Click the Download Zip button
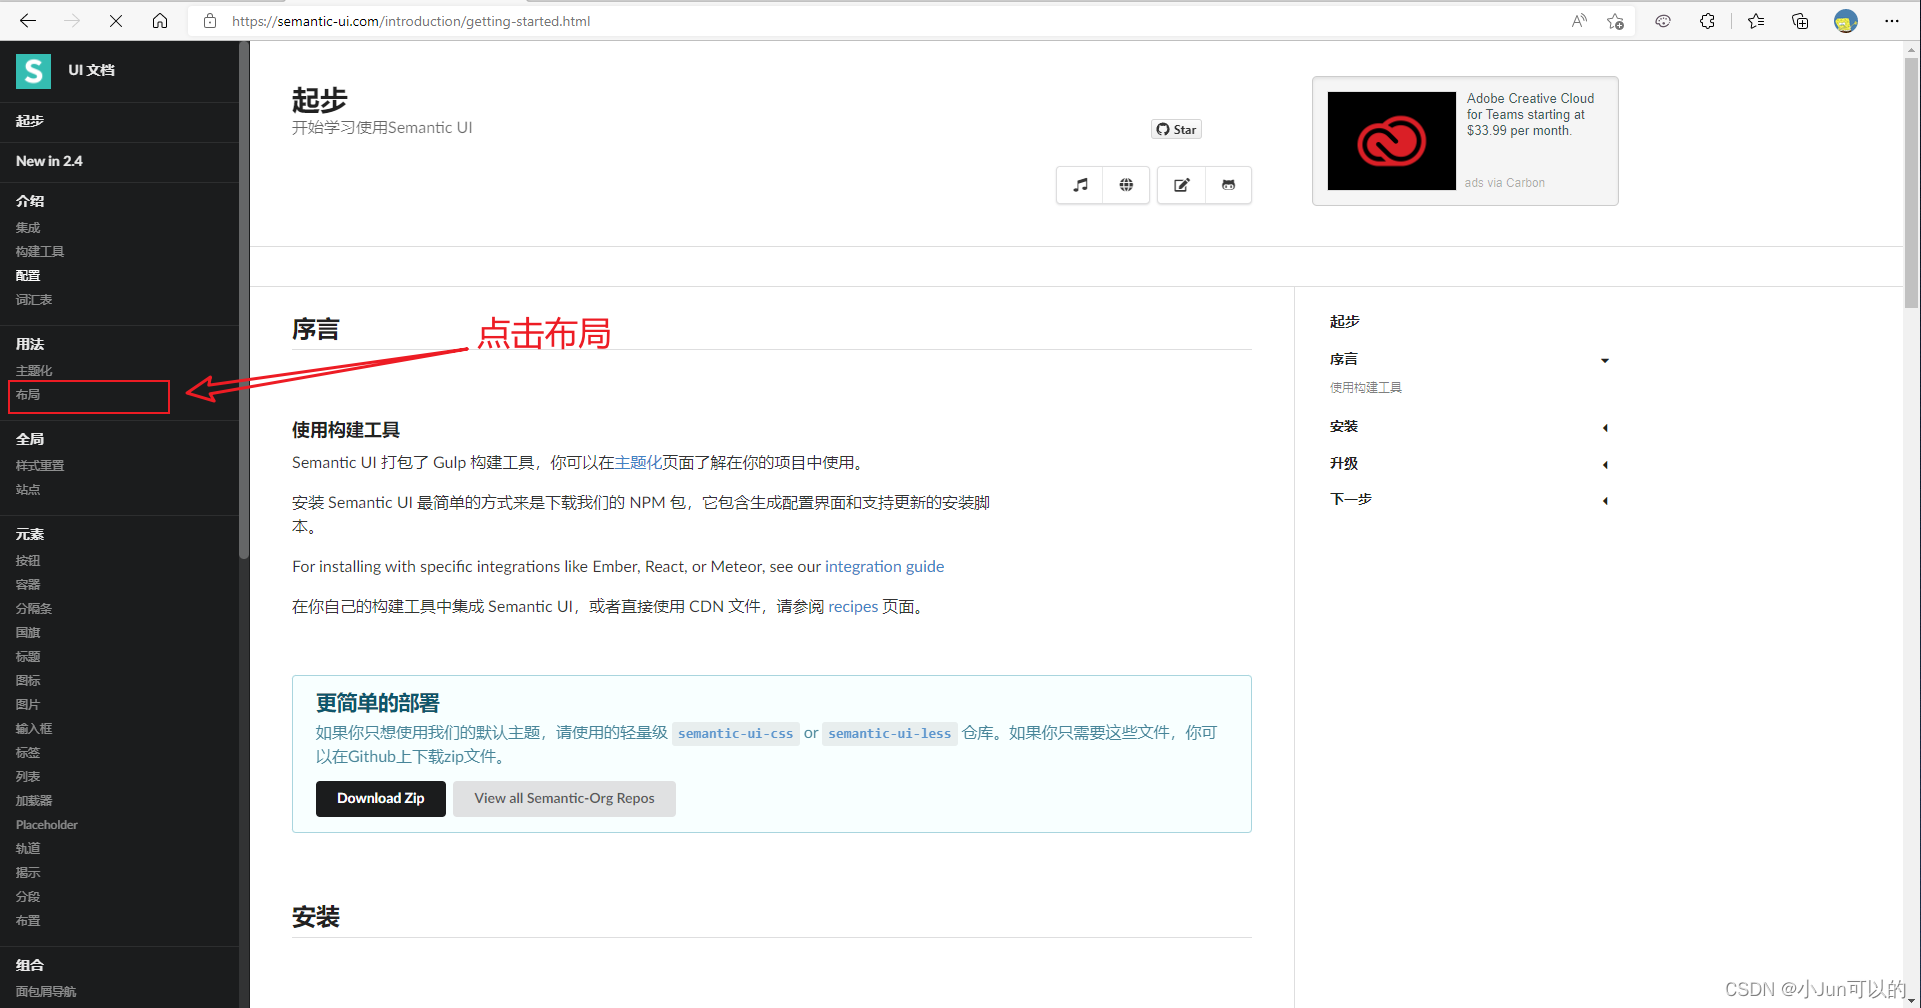The image size is (1921, 1008). [381, 799]
